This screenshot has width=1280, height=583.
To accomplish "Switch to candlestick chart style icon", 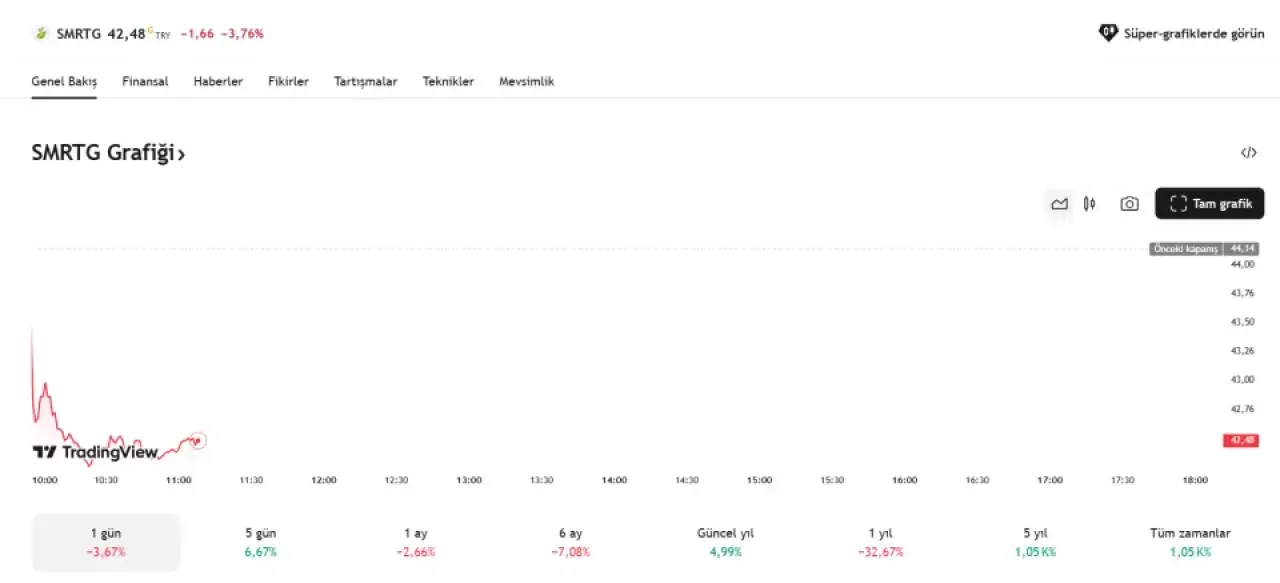I will click(x=1089, y=204).
